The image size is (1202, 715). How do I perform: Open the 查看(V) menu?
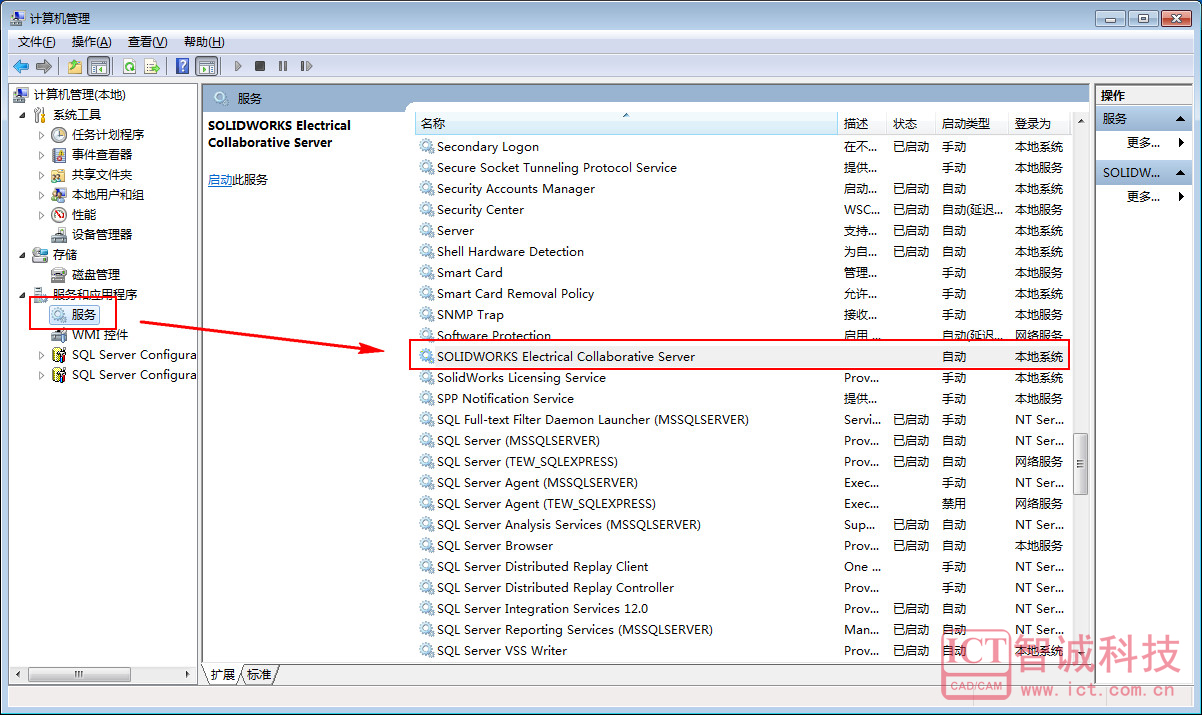coord(147,41)
